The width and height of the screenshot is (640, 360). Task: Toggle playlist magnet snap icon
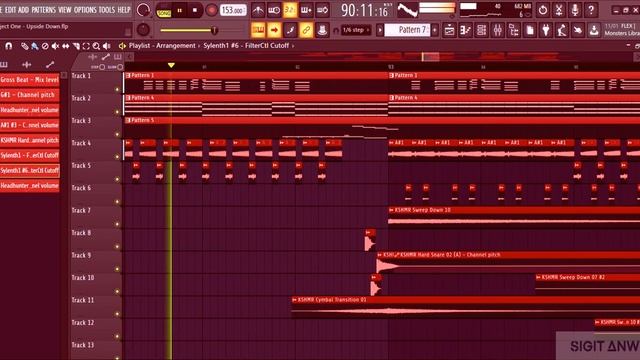click(x=9, y=46)
